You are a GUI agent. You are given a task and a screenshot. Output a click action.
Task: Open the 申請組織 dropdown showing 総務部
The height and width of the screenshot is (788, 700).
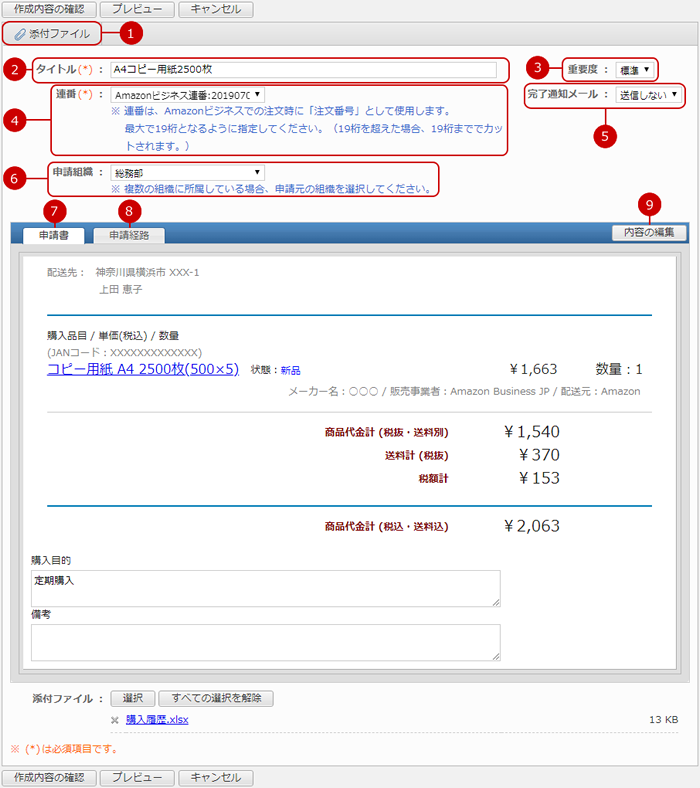(x=187, y=173)
